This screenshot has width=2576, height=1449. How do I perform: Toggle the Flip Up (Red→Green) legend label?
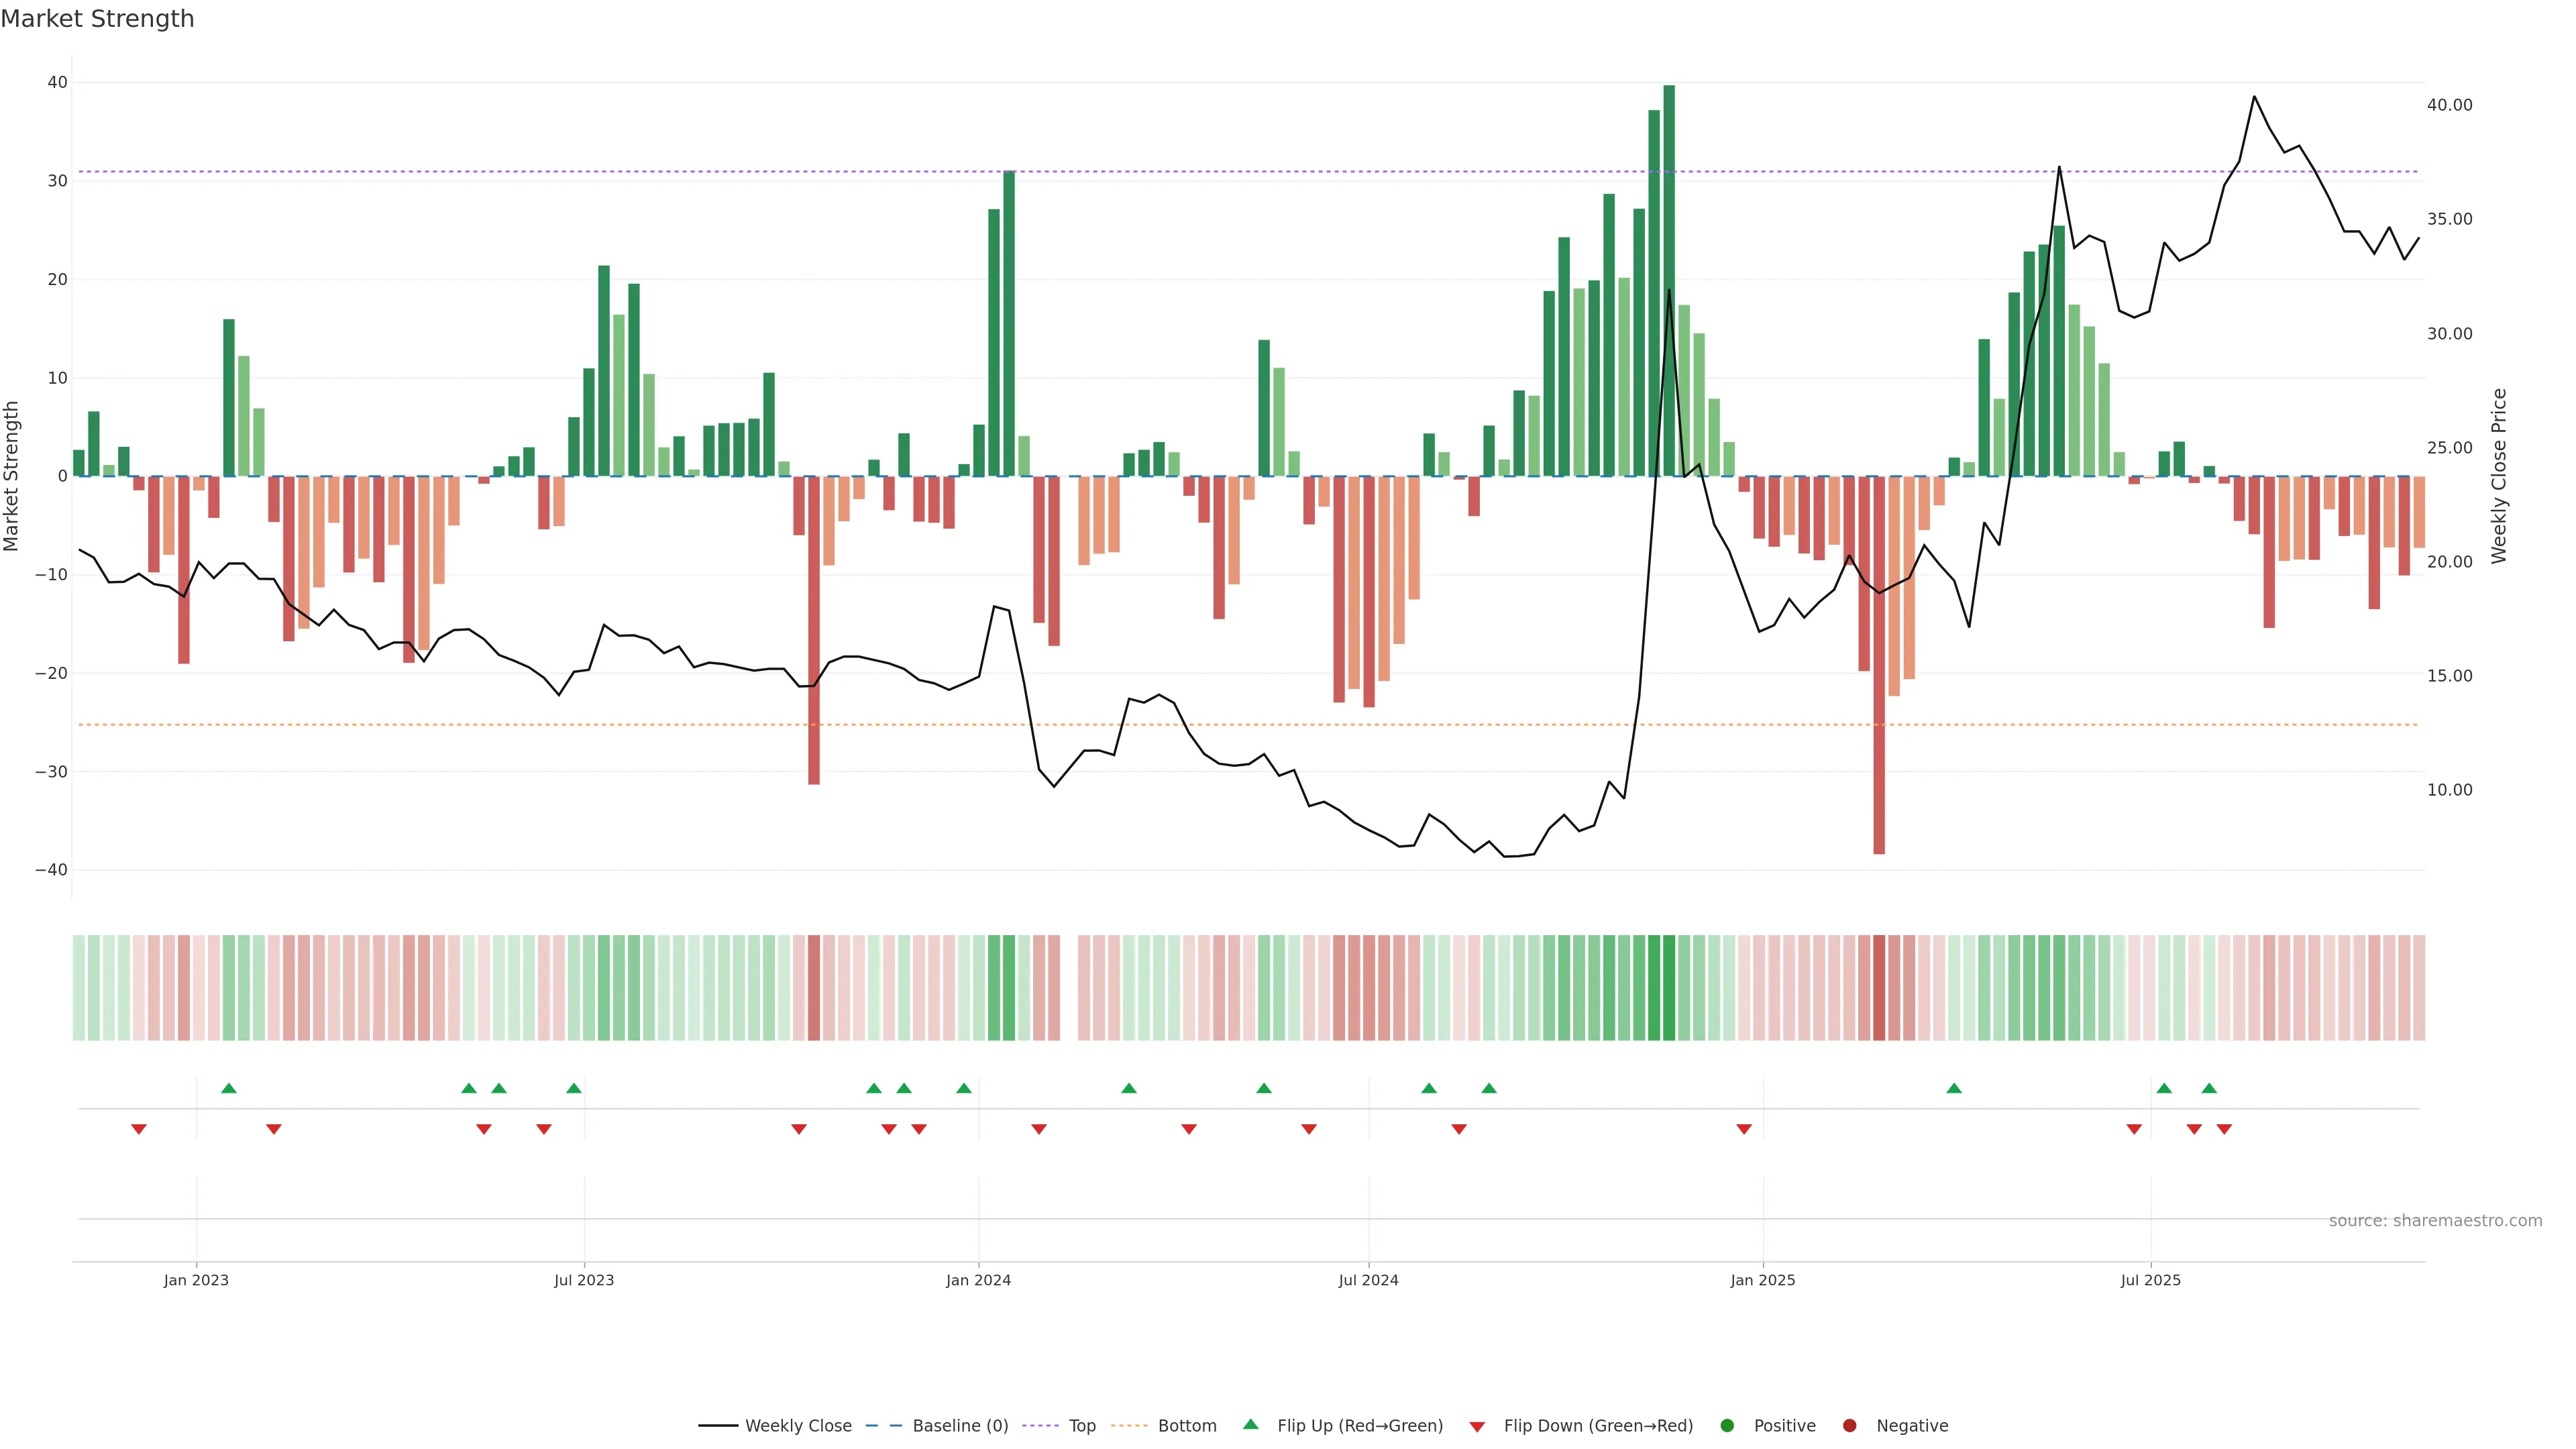tap(1360, 1426)
